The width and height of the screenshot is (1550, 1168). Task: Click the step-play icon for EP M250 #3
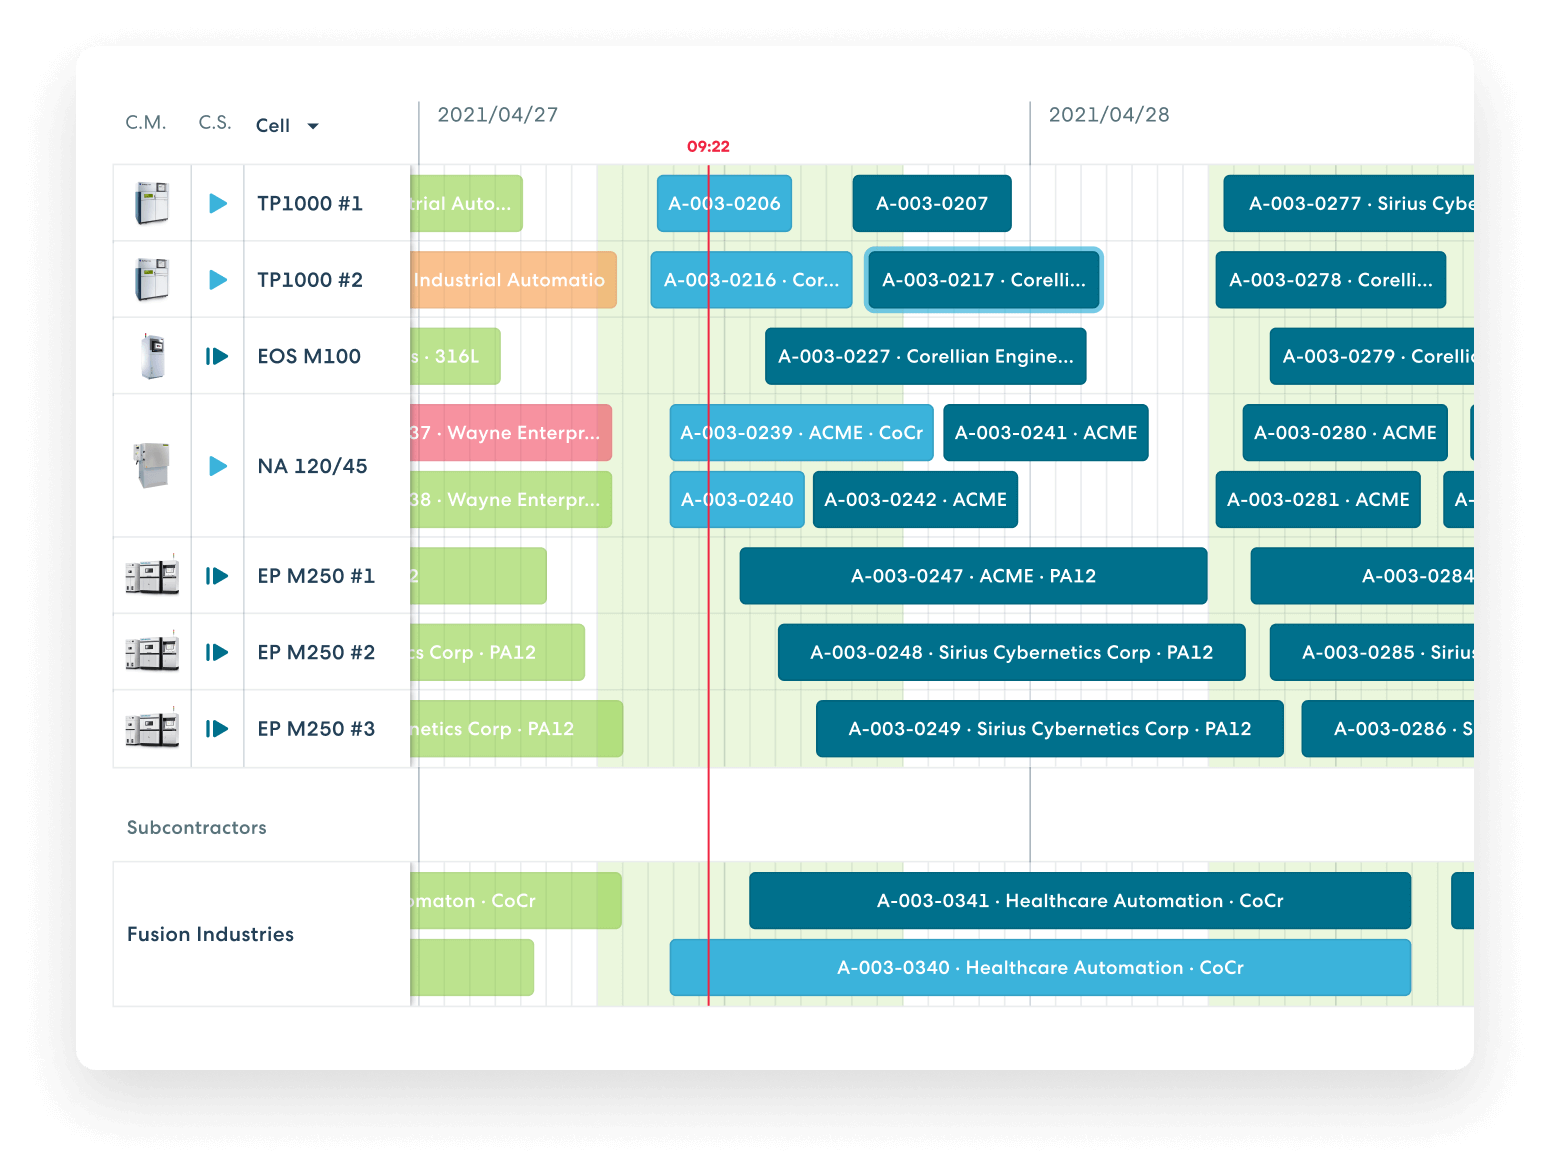tap(217, 729)
